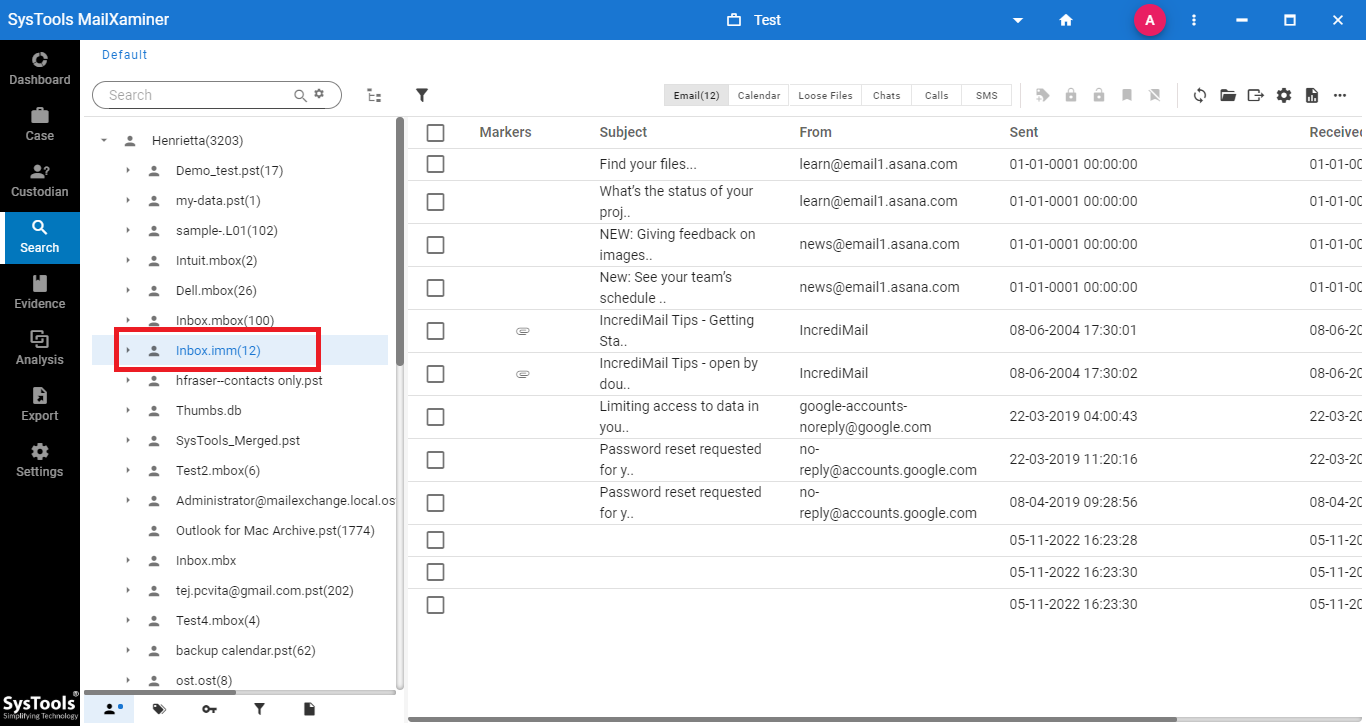Sort by the From column header
Screen dimensions: 1366x726
(815, 132)
